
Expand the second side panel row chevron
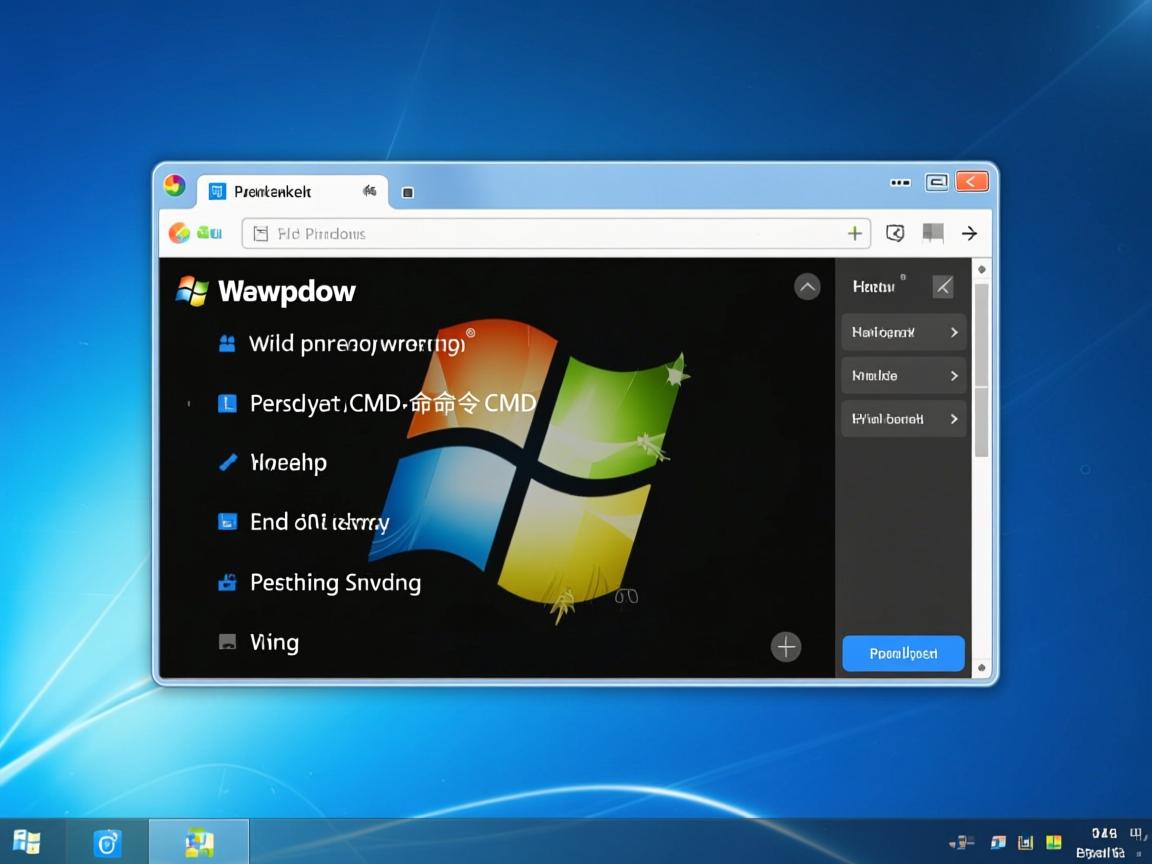click(x=953, y=376)
